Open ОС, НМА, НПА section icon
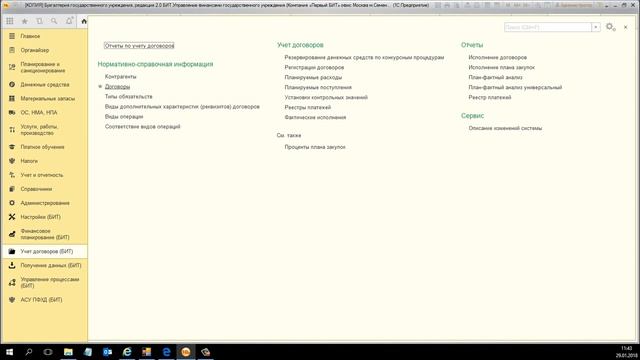The height and width of the screenshot is (360, 640). pyautogui.click(x=12, y=112)
